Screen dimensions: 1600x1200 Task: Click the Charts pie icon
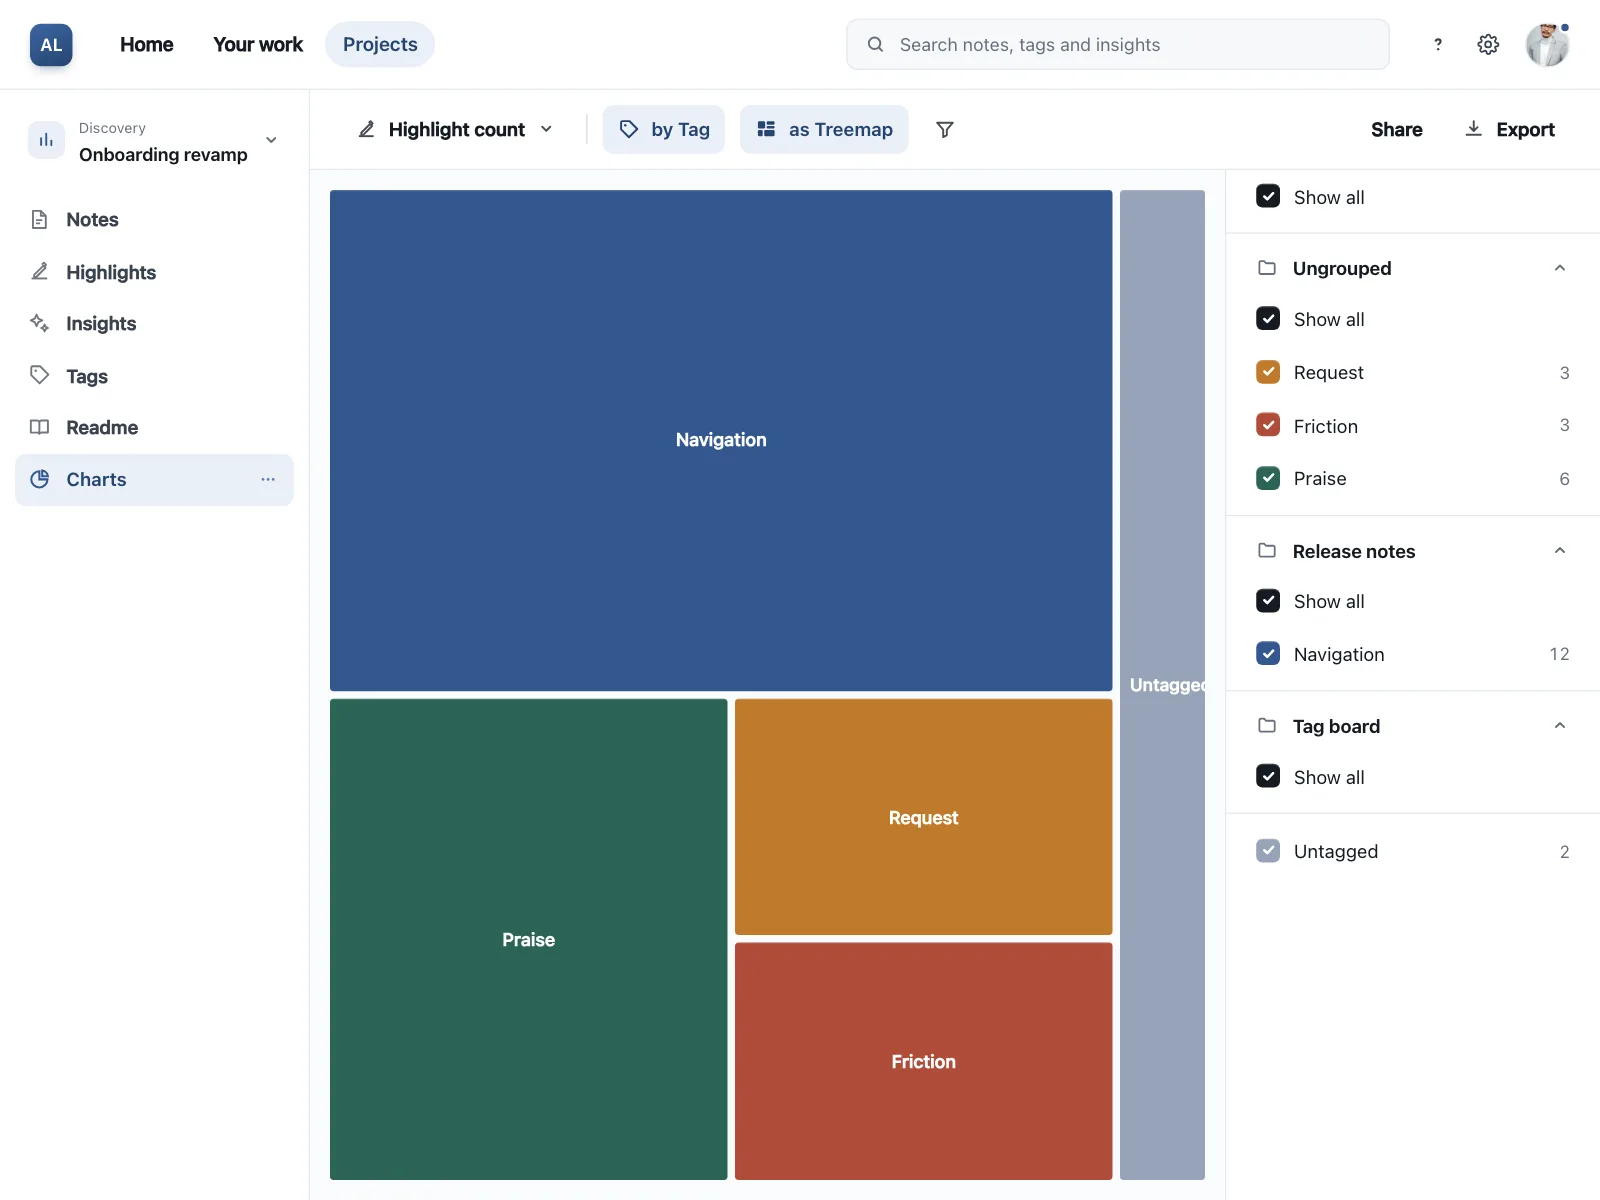(40, 479)
